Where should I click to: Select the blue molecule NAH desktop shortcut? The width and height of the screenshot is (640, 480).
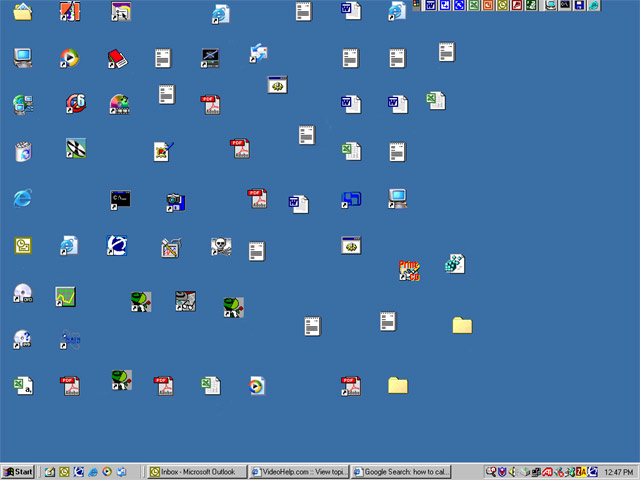click(70, 339)
